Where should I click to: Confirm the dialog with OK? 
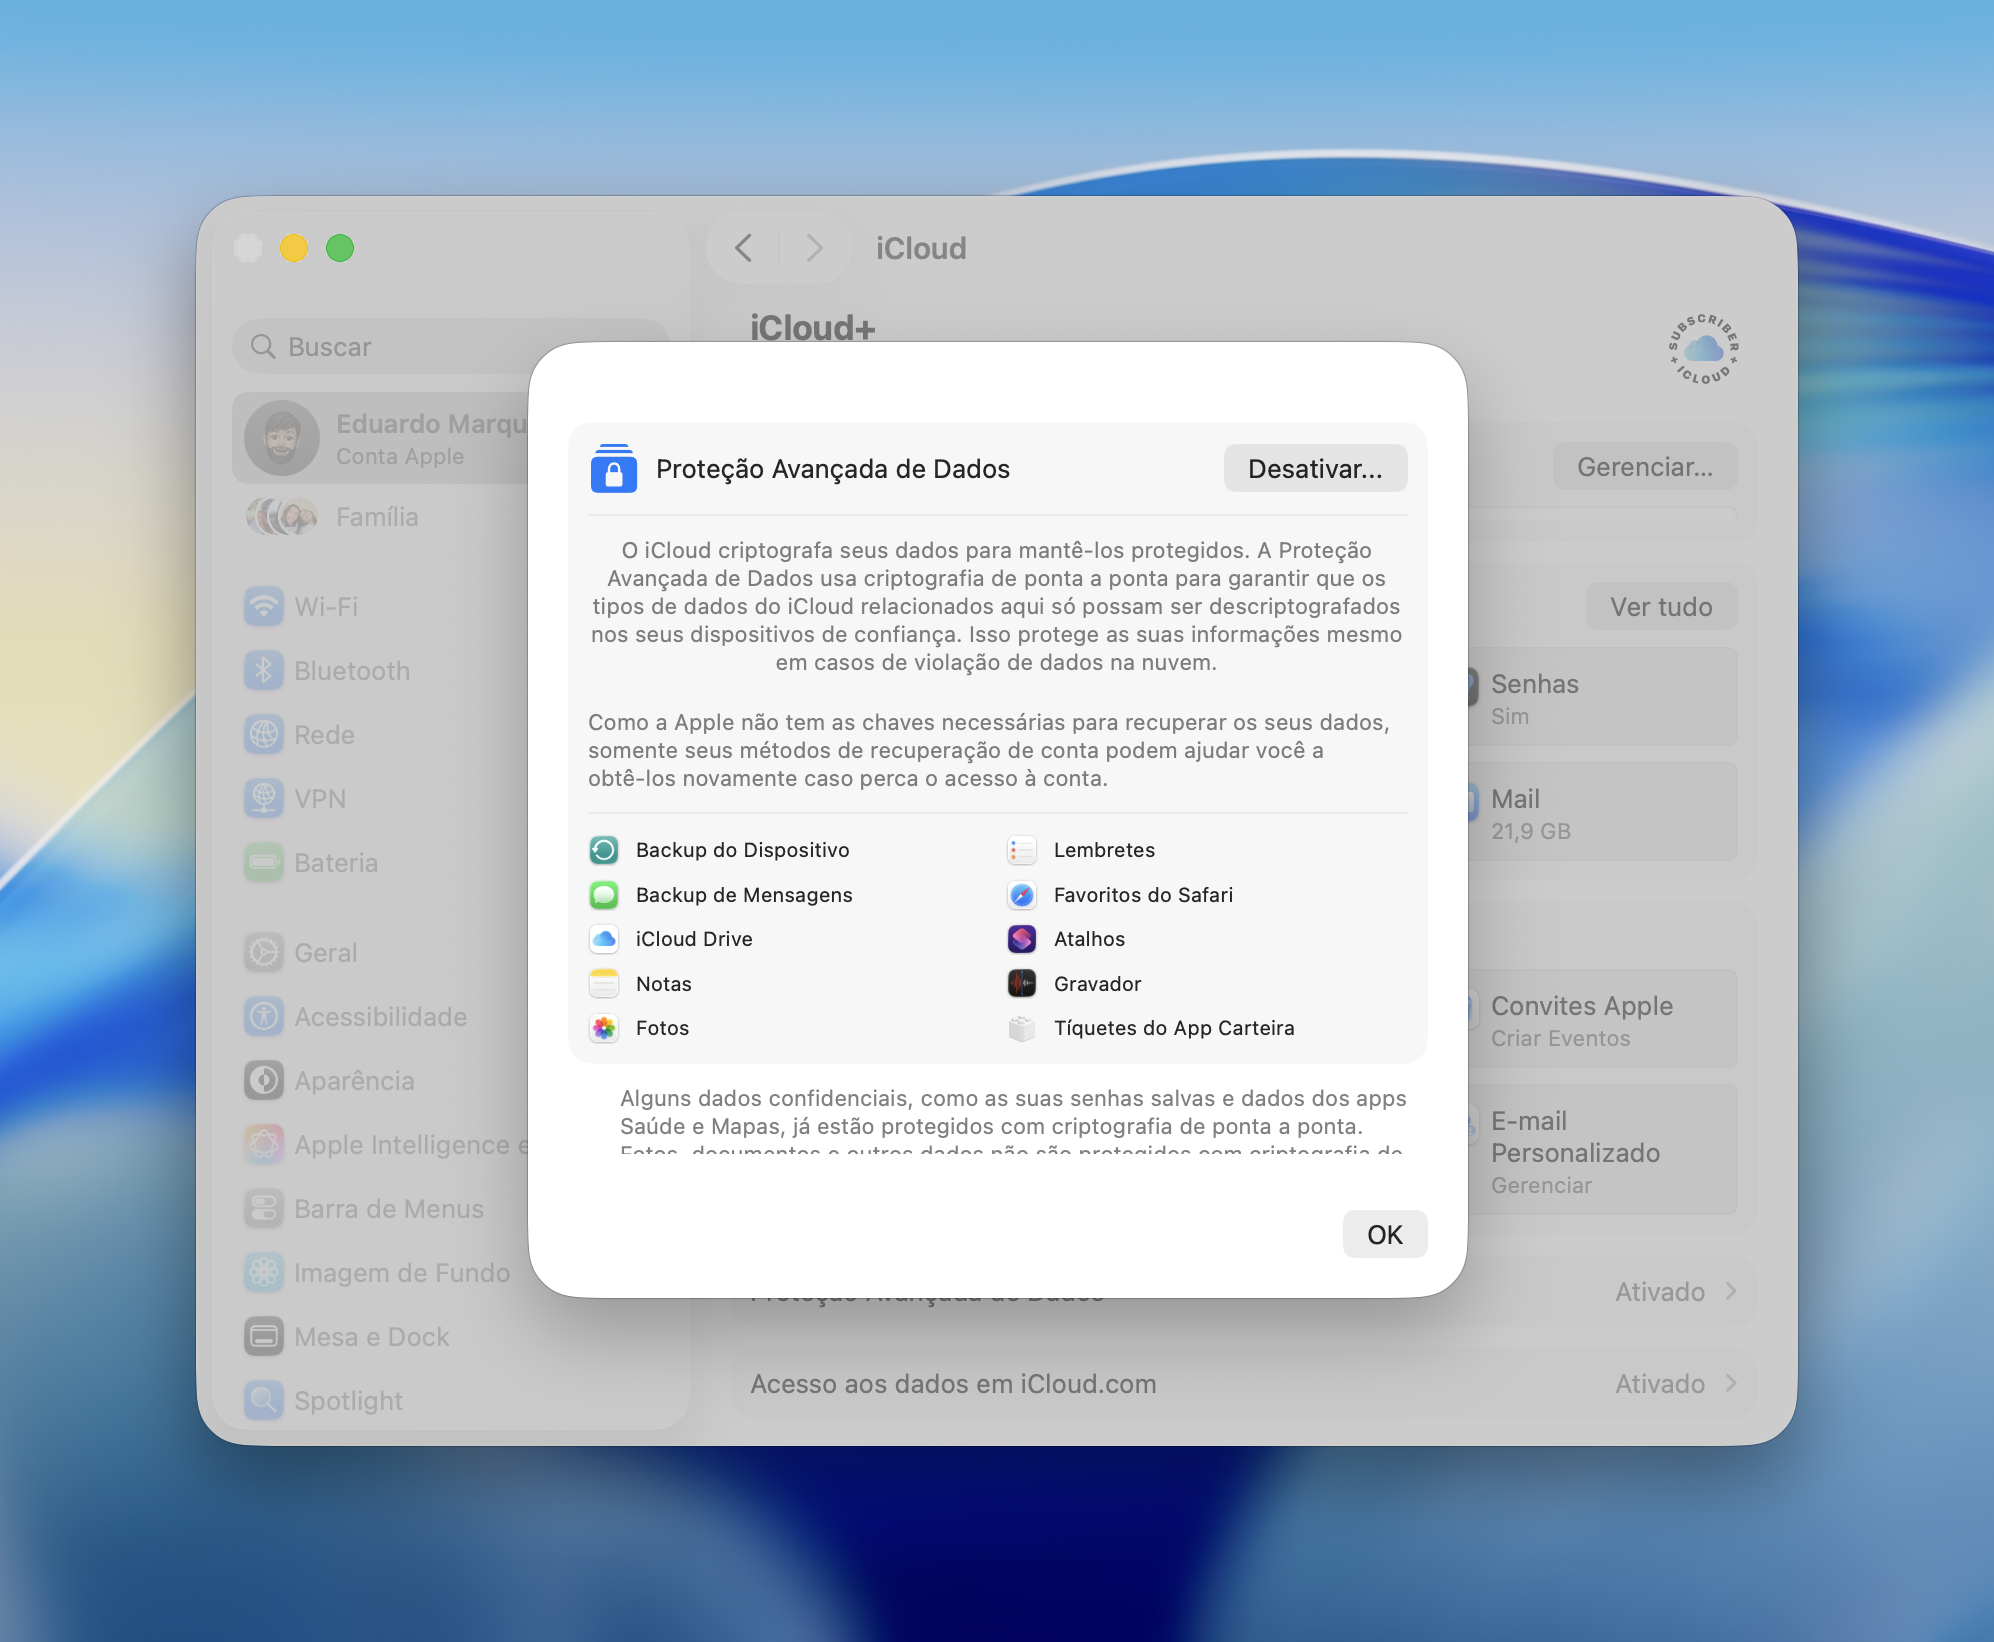pyautogui.click(x=1384, y=1235)
